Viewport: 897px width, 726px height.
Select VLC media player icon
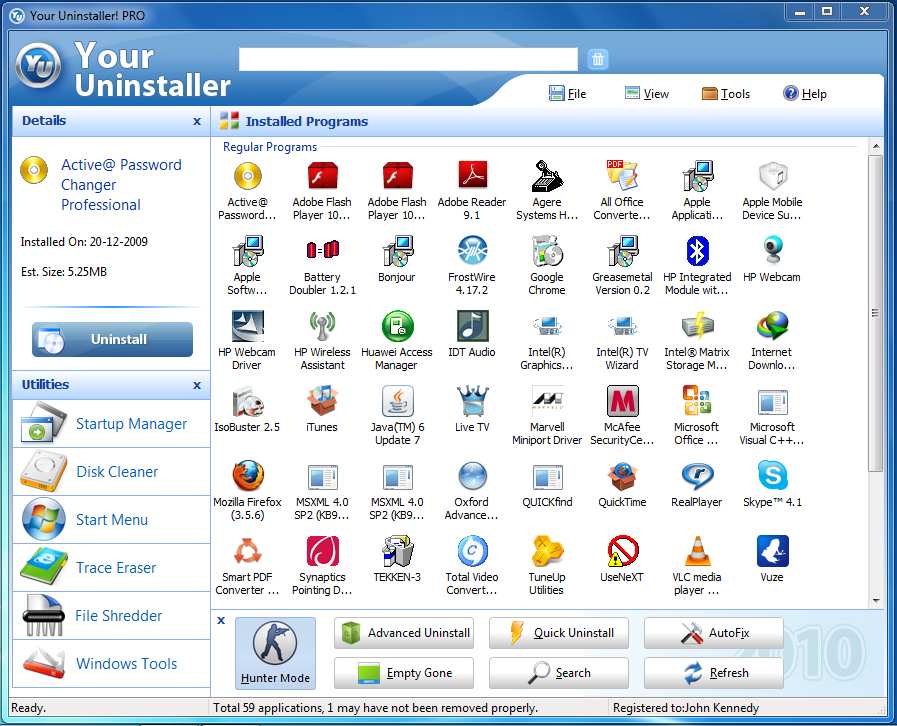[x=697, y=551]
